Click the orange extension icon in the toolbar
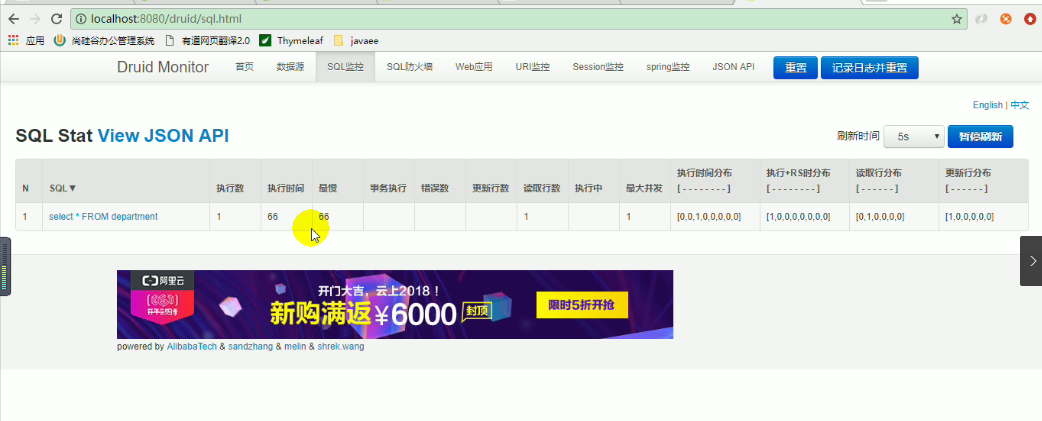The height and width of the screenshot is (421, 1042). tap(1006, 19)
